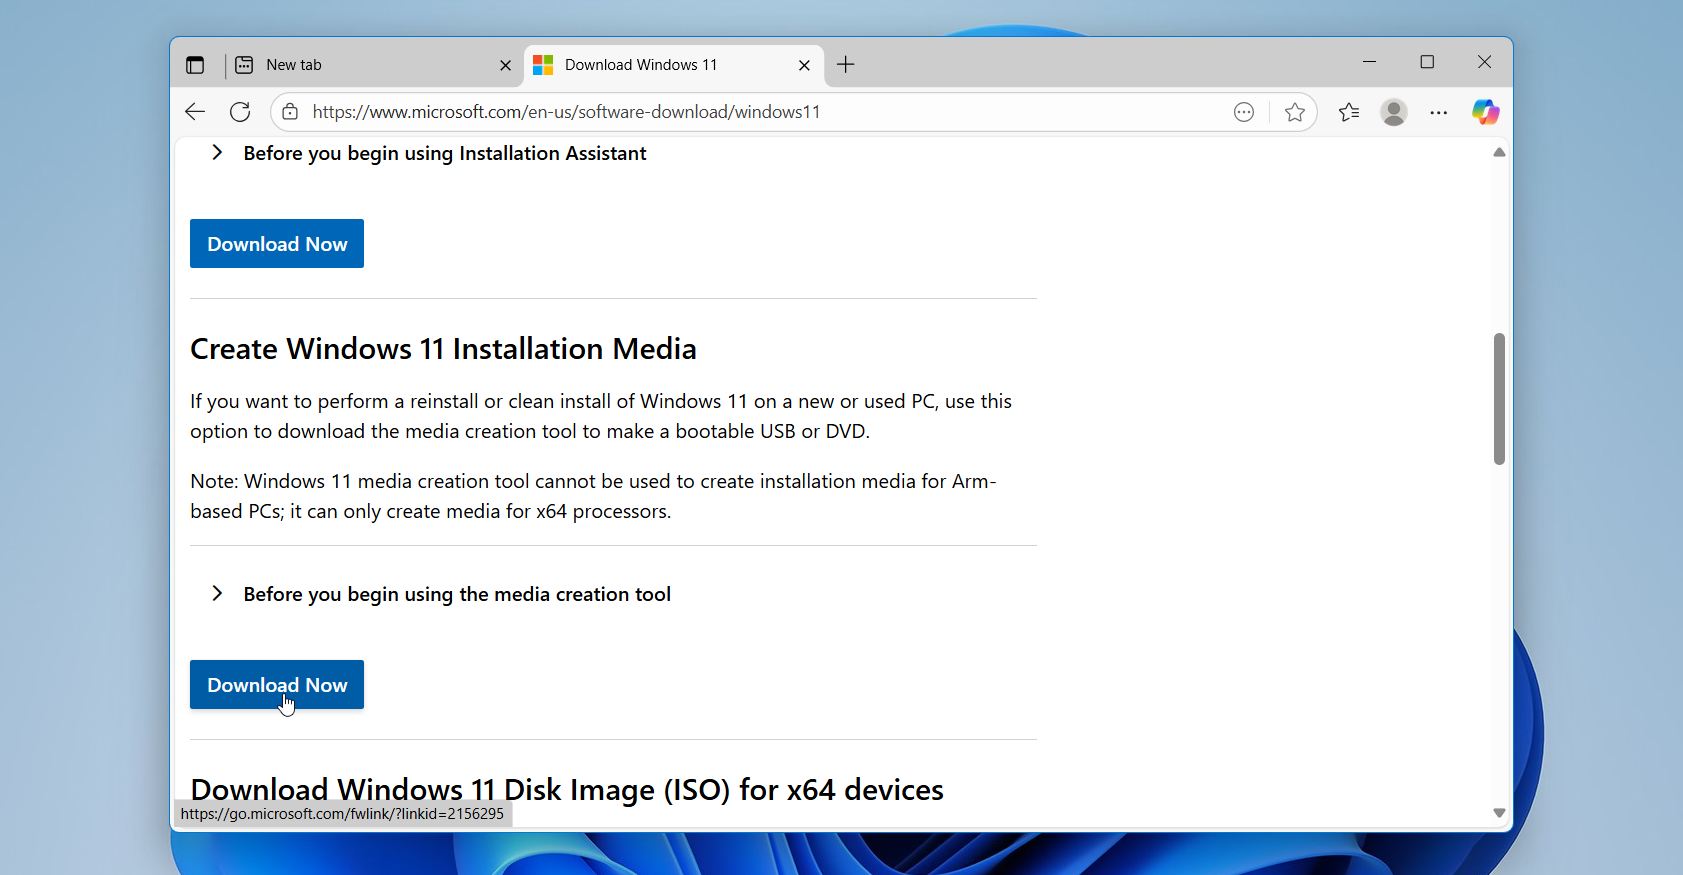View site information lock icon
1683x875 pixels.
click(290, 112)
